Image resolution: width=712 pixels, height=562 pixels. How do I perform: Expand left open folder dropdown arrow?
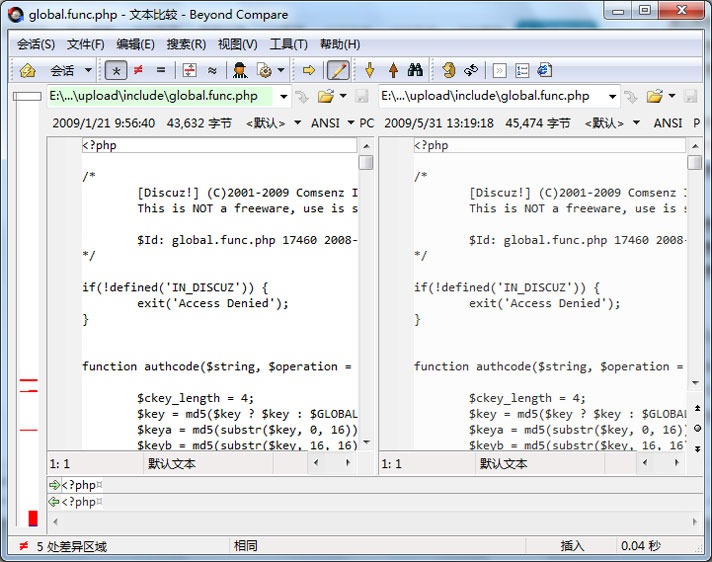click(343, 96)
